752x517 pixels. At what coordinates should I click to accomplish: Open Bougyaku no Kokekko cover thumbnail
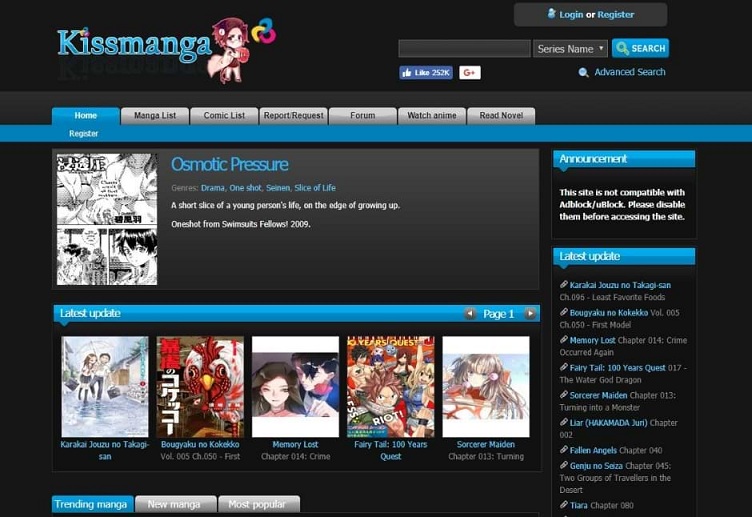(200, 387)
